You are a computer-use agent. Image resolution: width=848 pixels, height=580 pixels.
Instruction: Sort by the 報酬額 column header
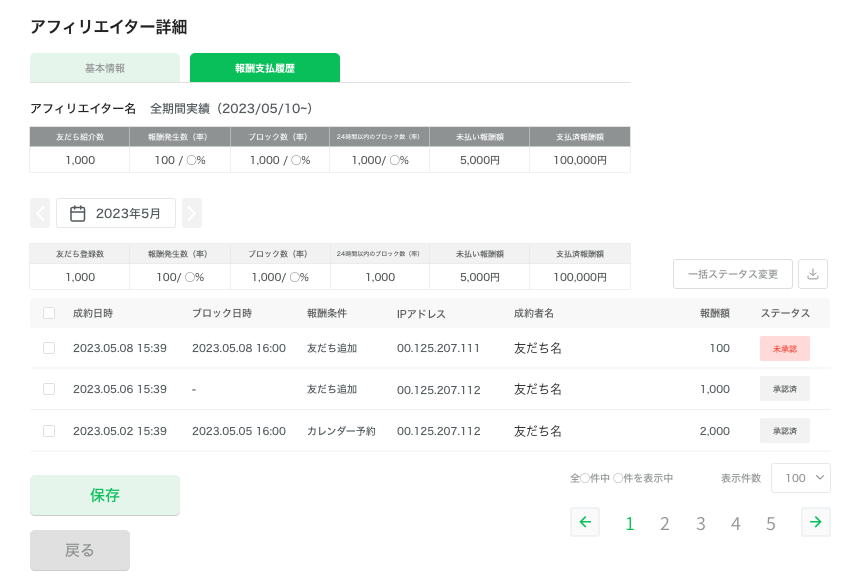point(714,313)
